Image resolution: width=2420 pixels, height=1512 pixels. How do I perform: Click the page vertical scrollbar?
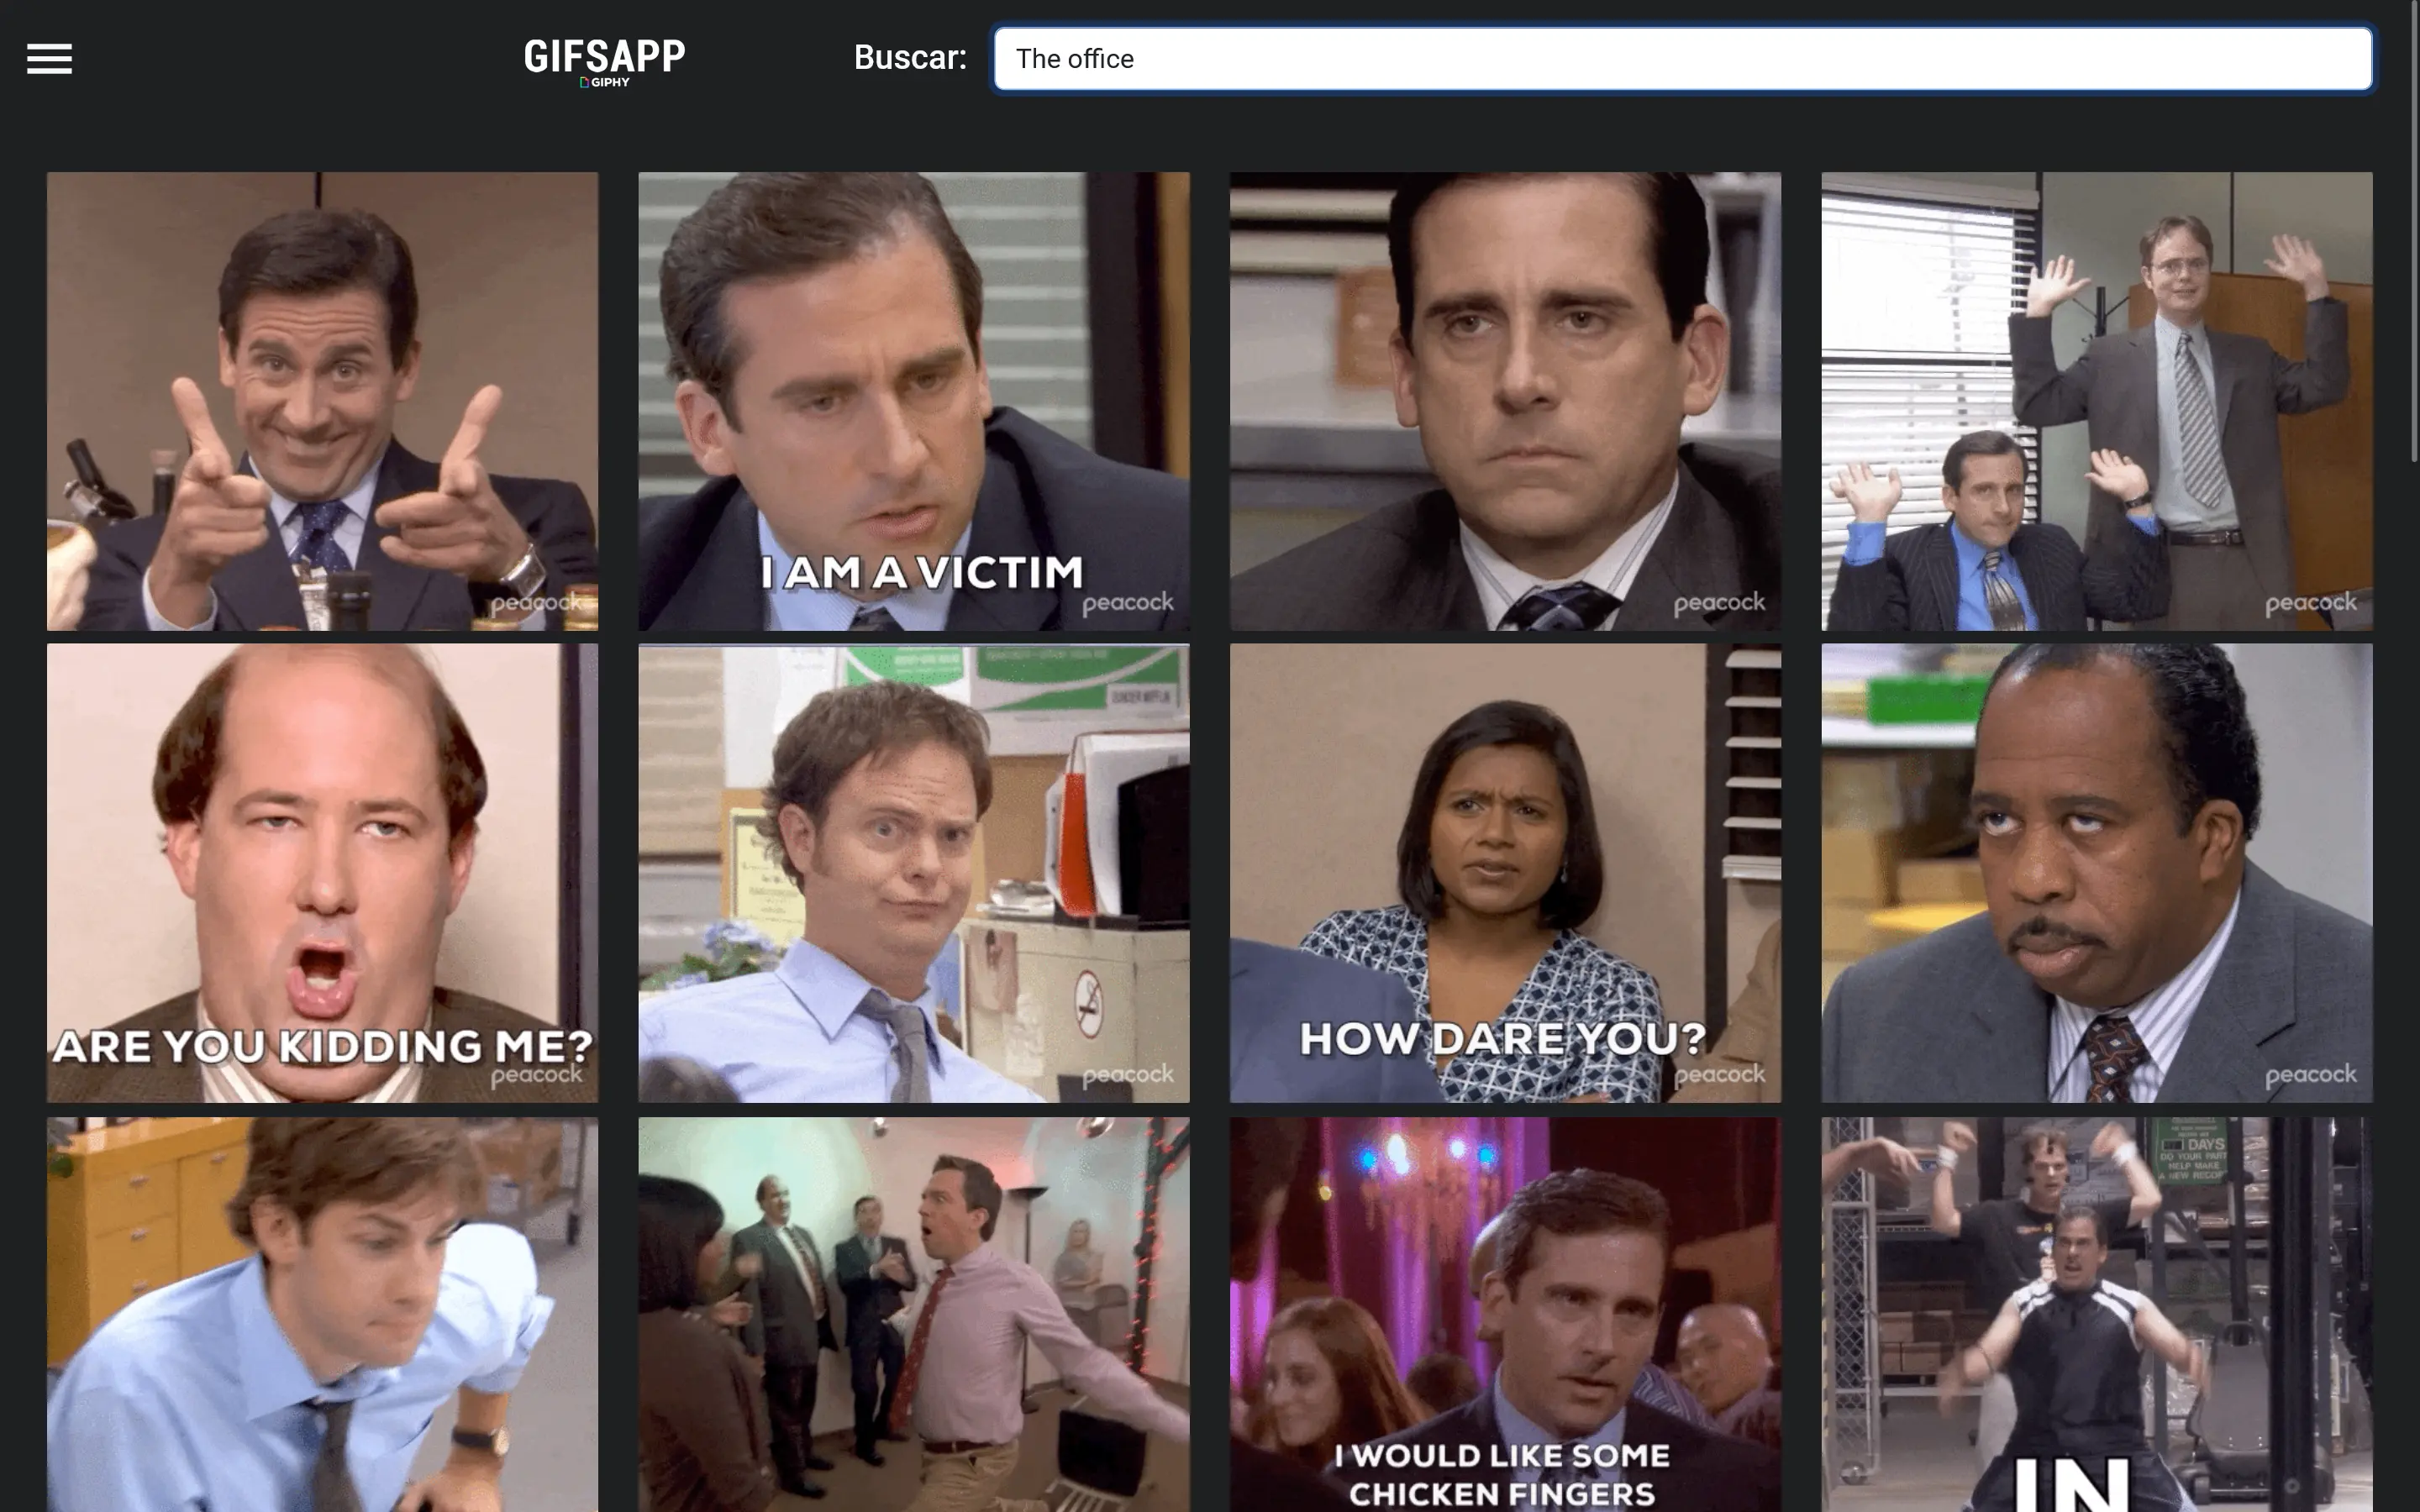2414,230
